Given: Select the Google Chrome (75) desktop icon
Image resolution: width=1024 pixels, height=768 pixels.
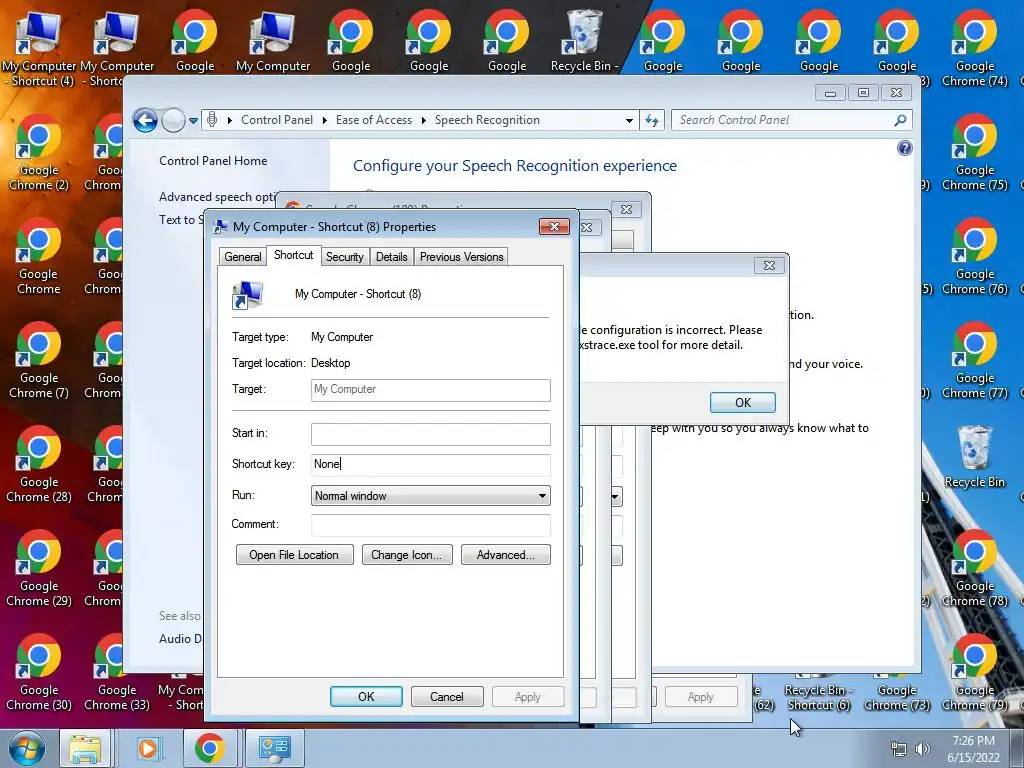Looking at the screenshot, I should 974,152.
